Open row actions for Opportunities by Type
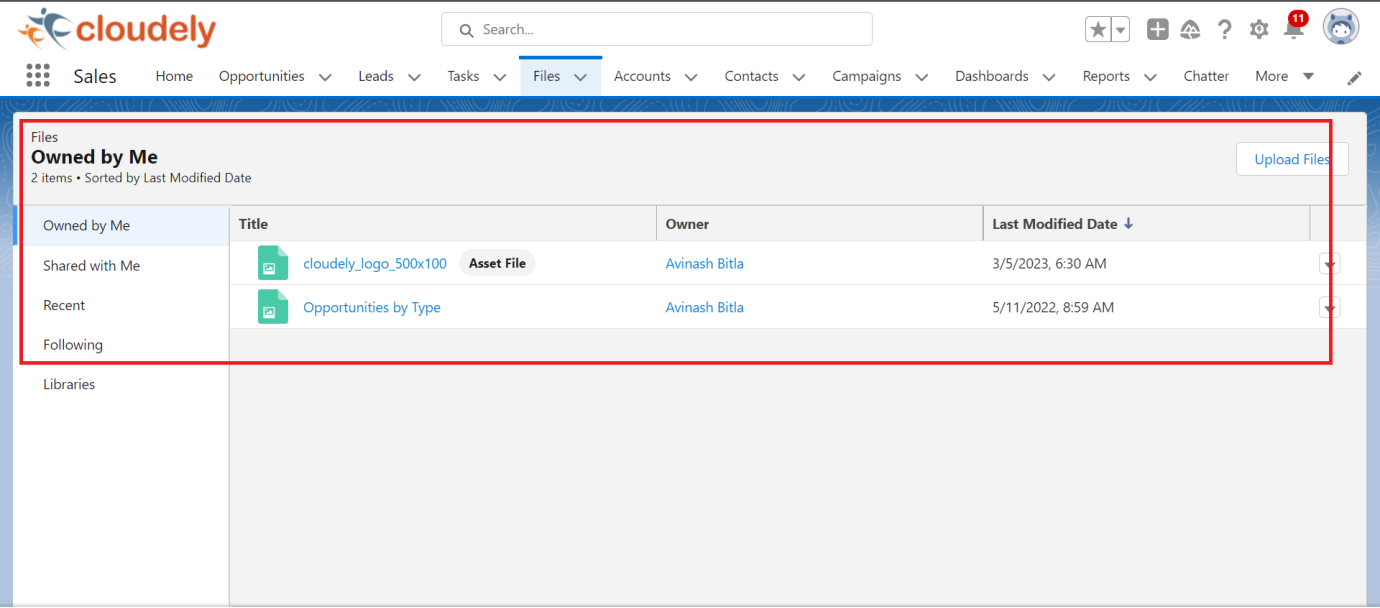The height and width of the screenshot is (608, 1380). coord(1329,308)
